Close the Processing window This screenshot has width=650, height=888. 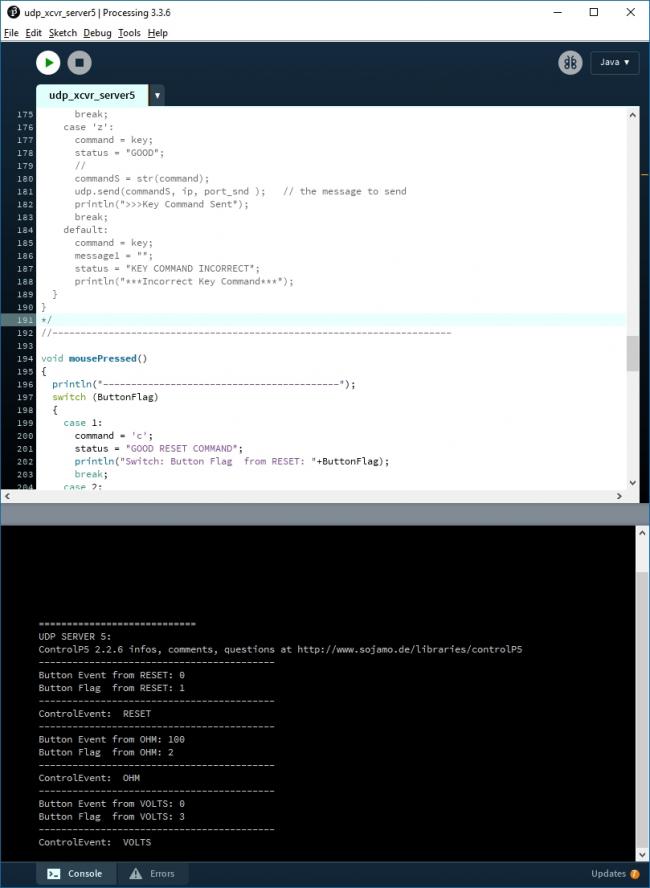(630, 12)
